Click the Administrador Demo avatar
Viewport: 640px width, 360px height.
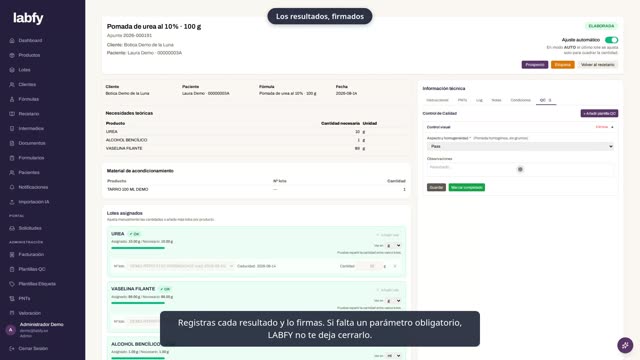tap(11, 330)
